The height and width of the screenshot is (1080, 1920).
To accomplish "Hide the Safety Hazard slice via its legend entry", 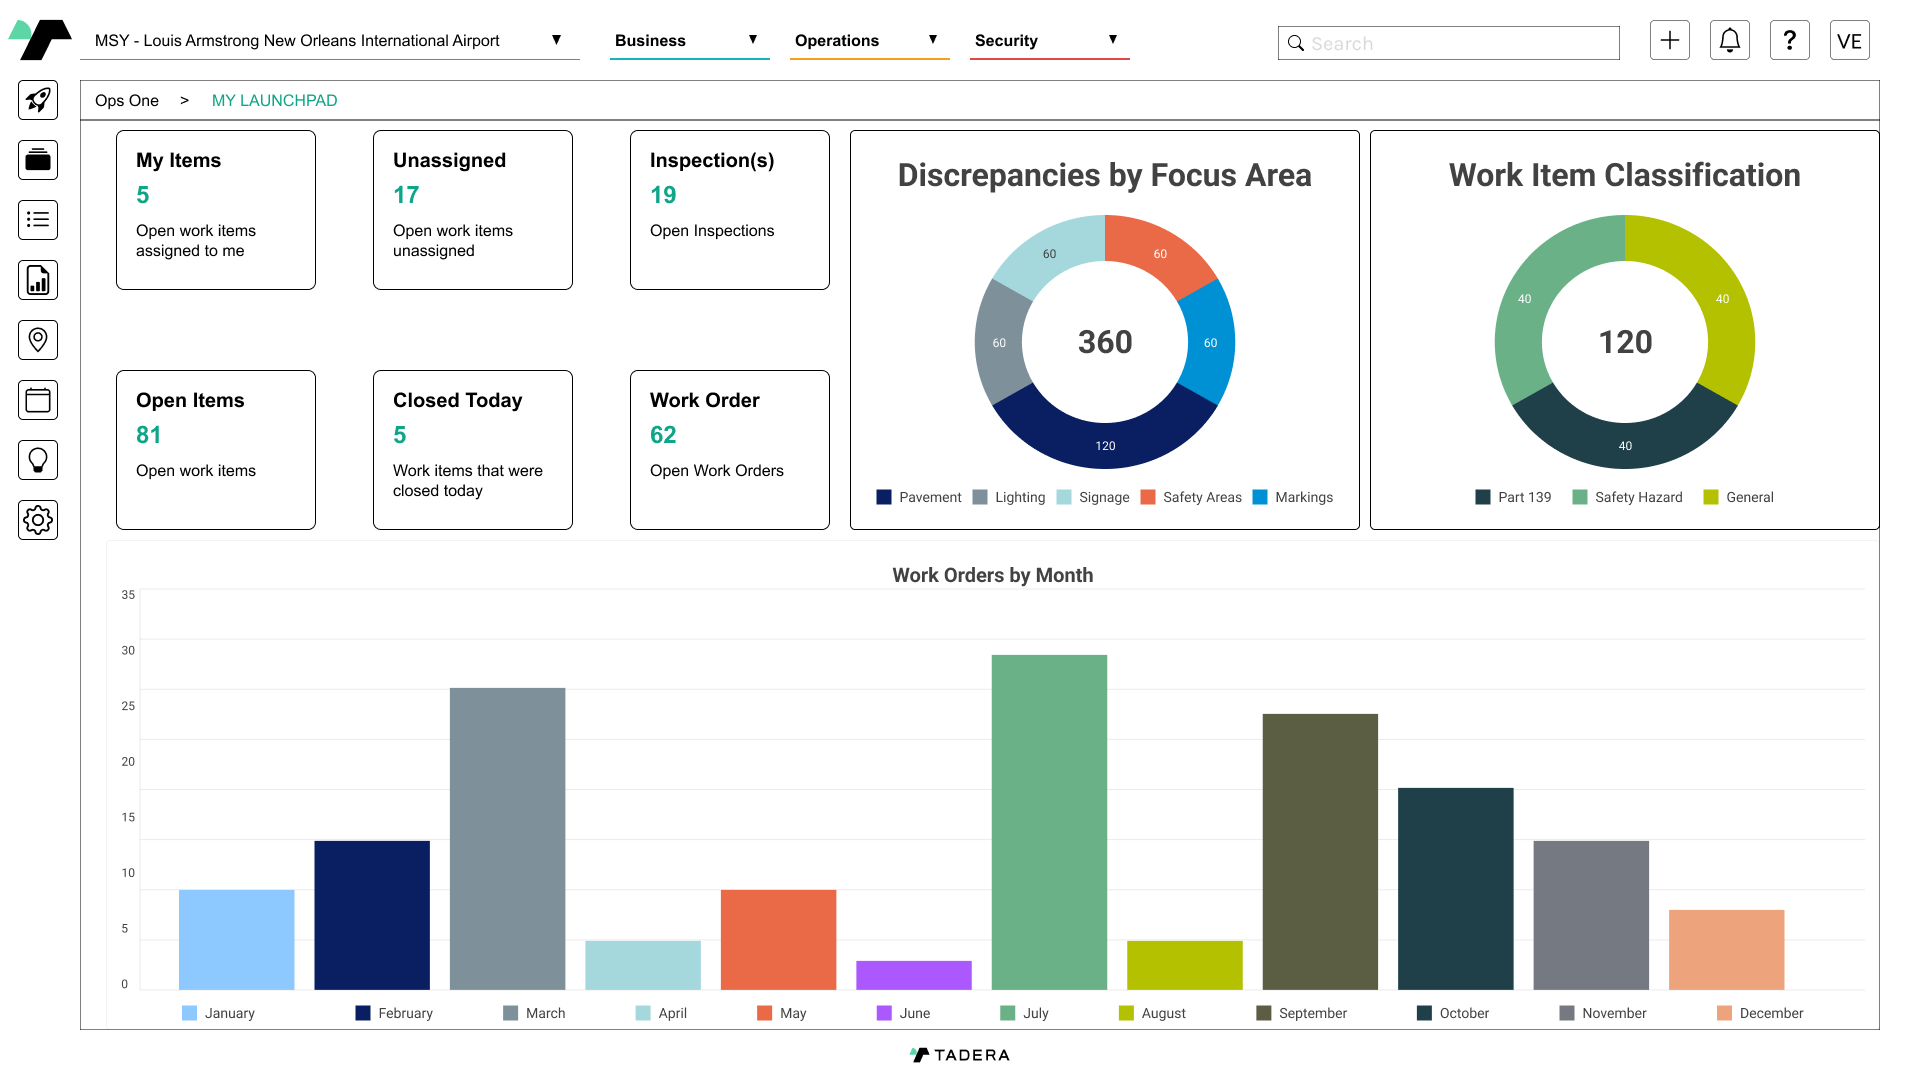I will coord(1627,497).
